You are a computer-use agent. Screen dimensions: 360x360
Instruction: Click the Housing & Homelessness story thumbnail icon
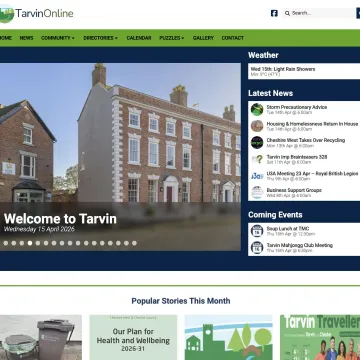click(x=257, y=126)
